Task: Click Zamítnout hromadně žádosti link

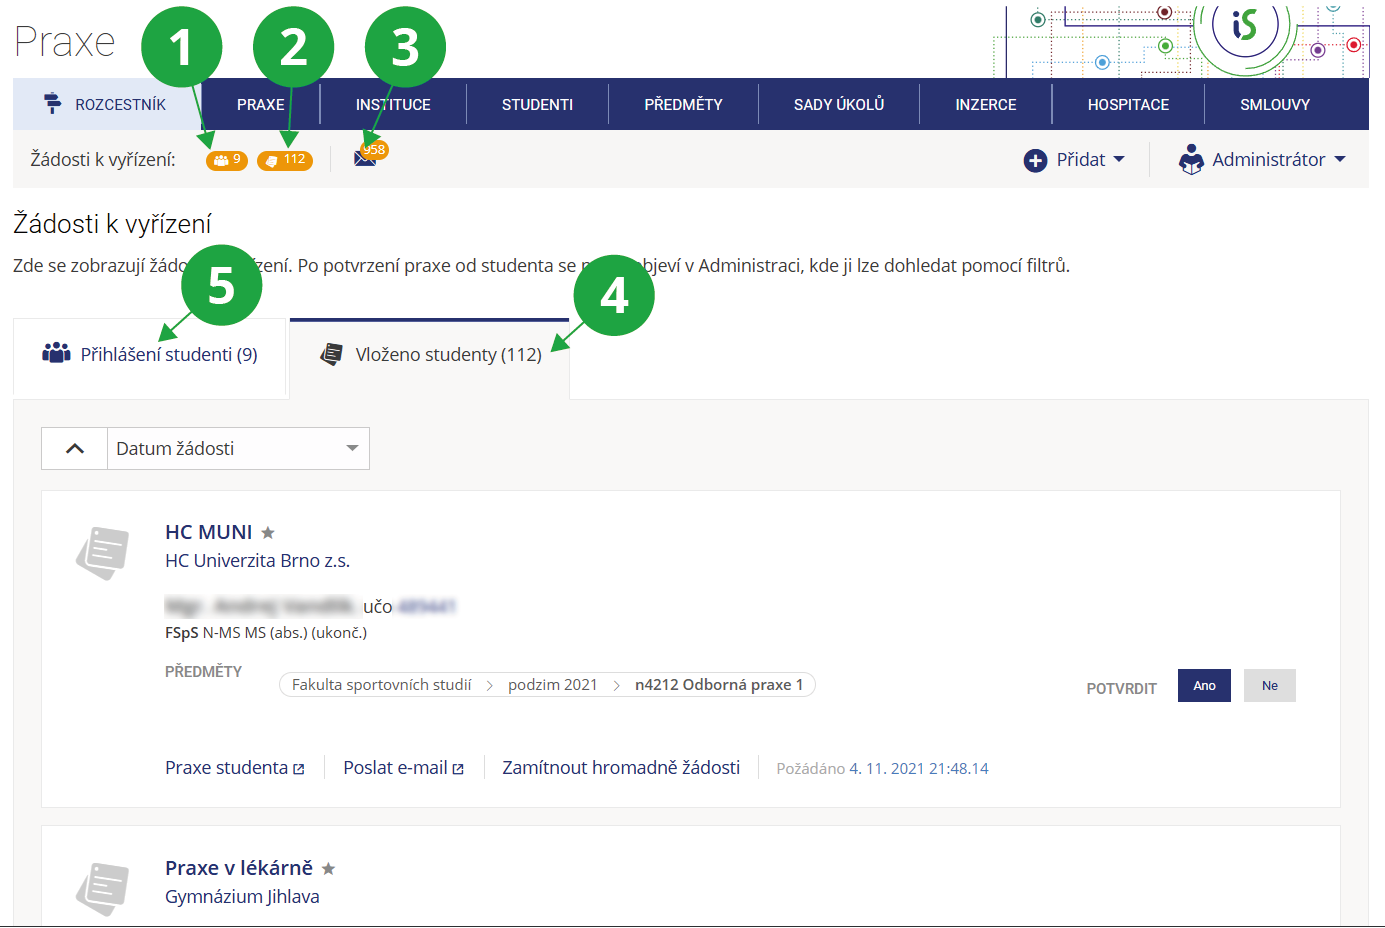Action: [x=621, y=768]
